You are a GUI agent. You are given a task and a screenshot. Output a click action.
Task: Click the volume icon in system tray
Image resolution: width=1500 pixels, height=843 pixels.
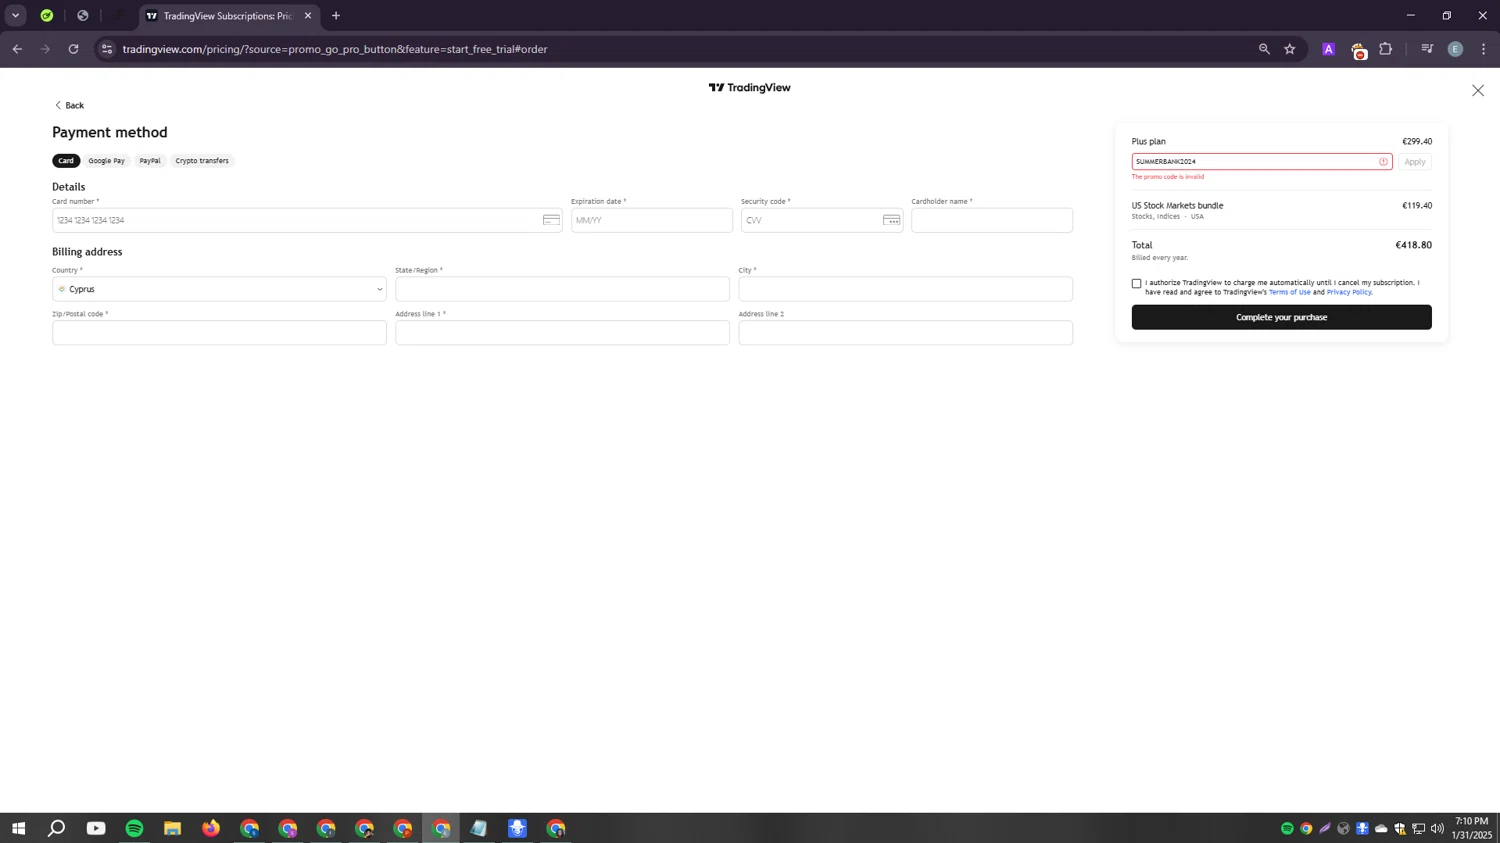pos(1437,828)
